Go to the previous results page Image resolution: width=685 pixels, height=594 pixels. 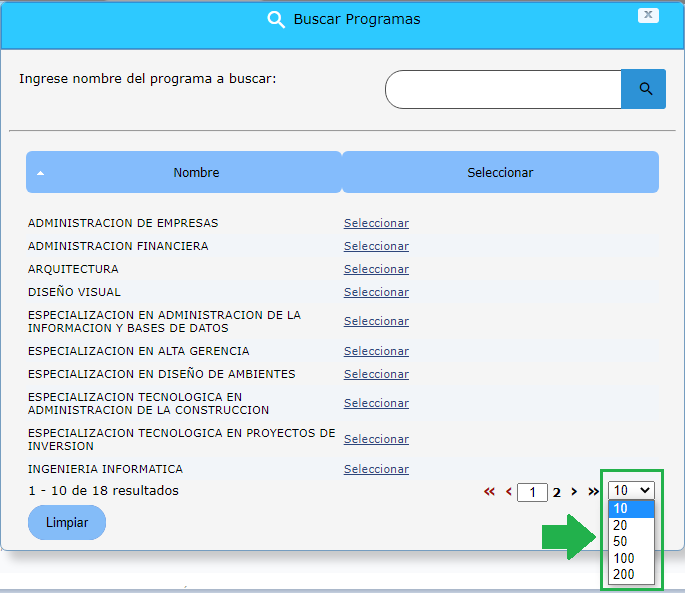click(x=508, y=492)
